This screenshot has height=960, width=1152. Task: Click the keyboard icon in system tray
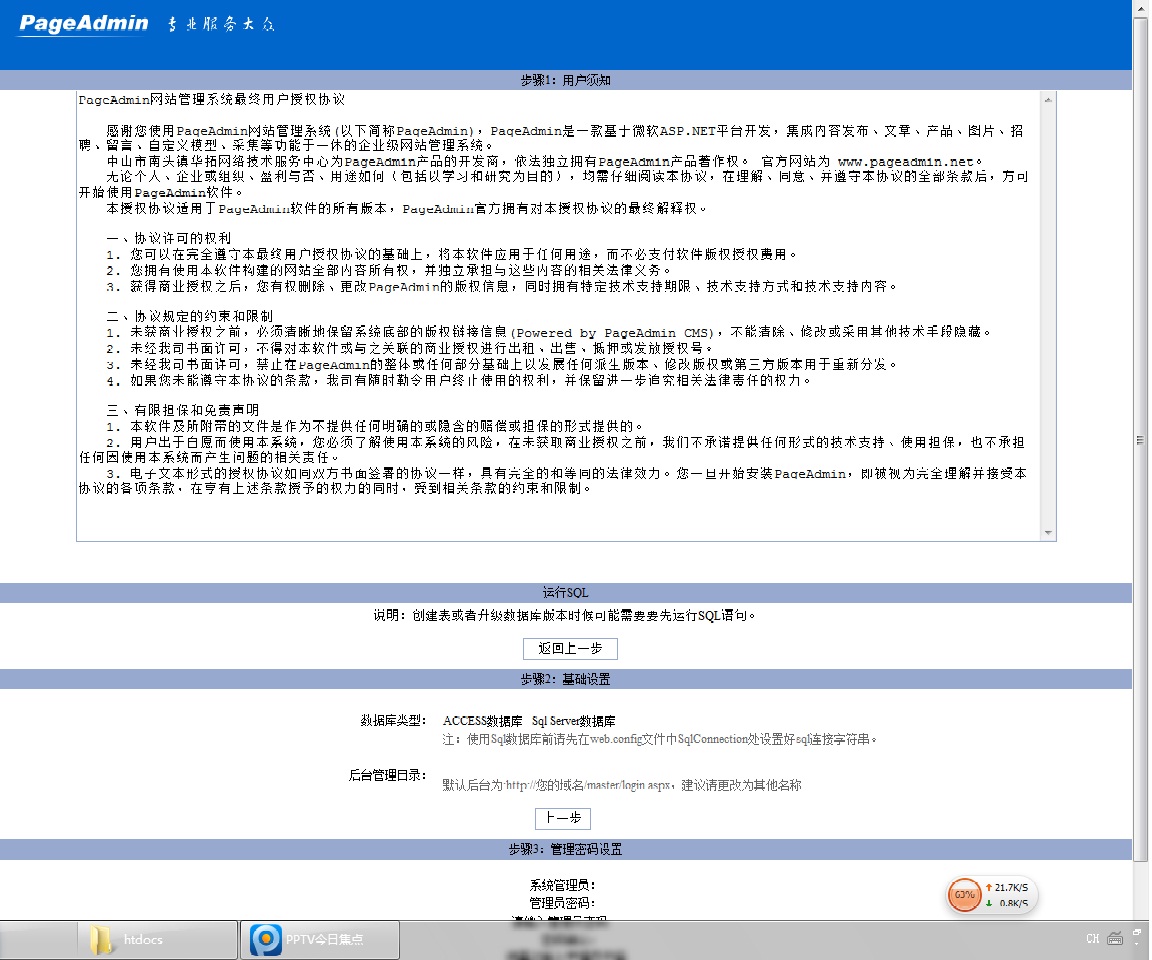[1116, 938]
